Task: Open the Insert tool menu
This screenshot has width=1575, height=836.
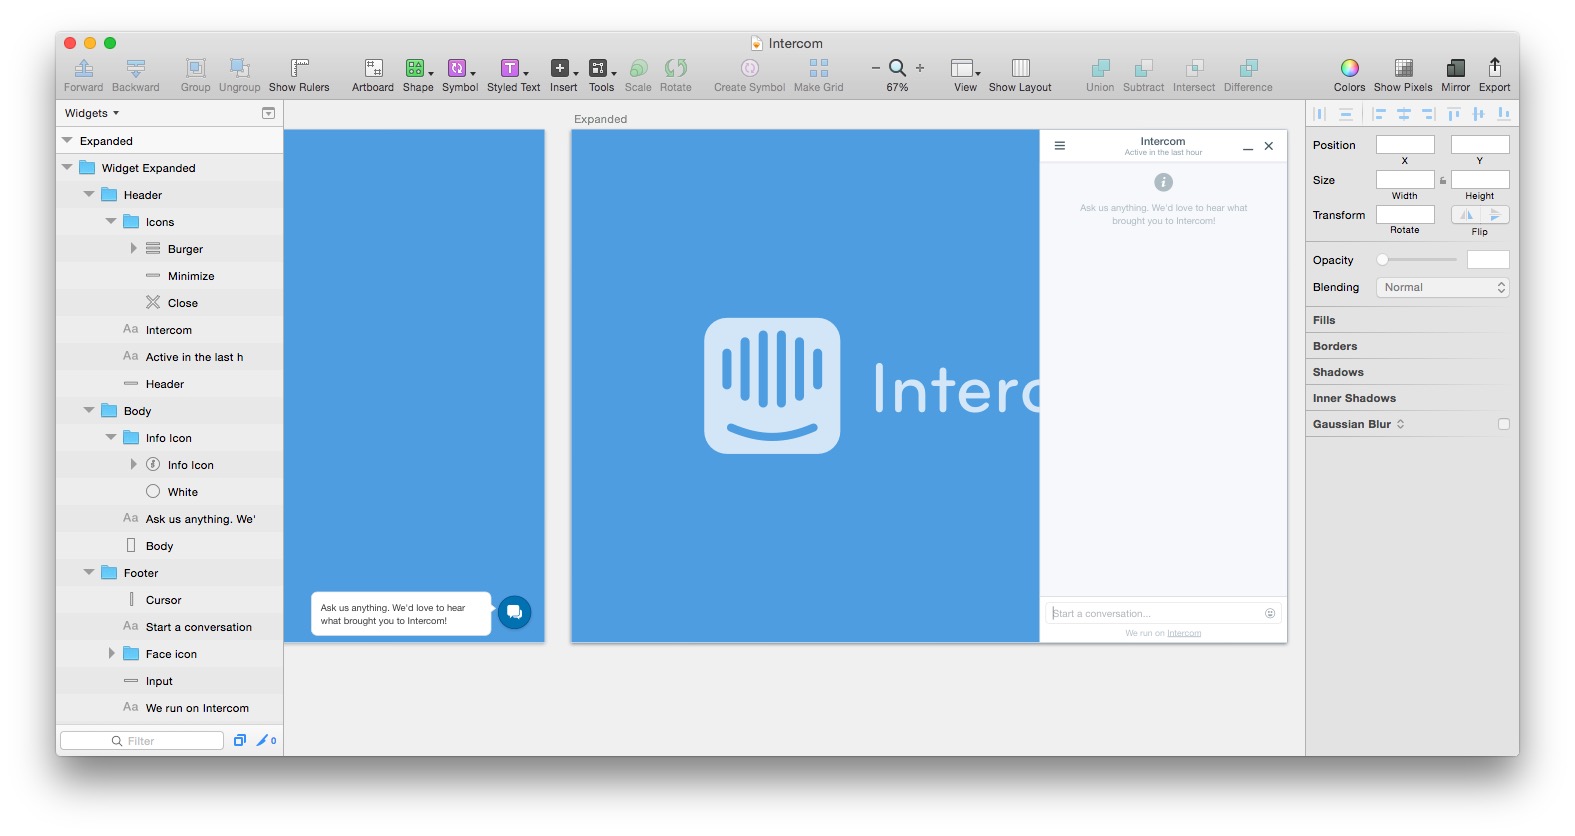Action: (562, 68)
